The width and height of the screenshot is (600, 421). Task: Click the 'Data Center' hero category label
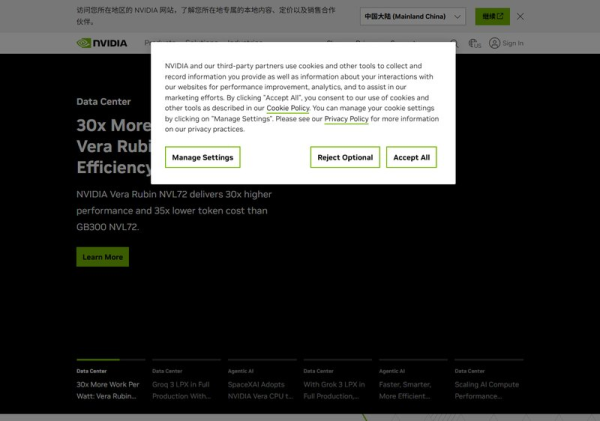coord(103,102)
